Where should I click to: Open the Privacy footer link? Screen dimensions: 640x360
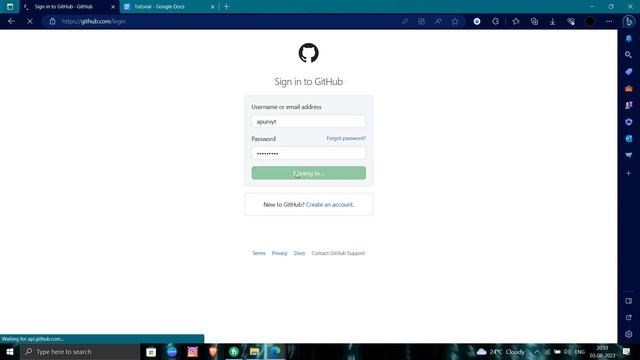pyautogui.click(x=280, y=253)
